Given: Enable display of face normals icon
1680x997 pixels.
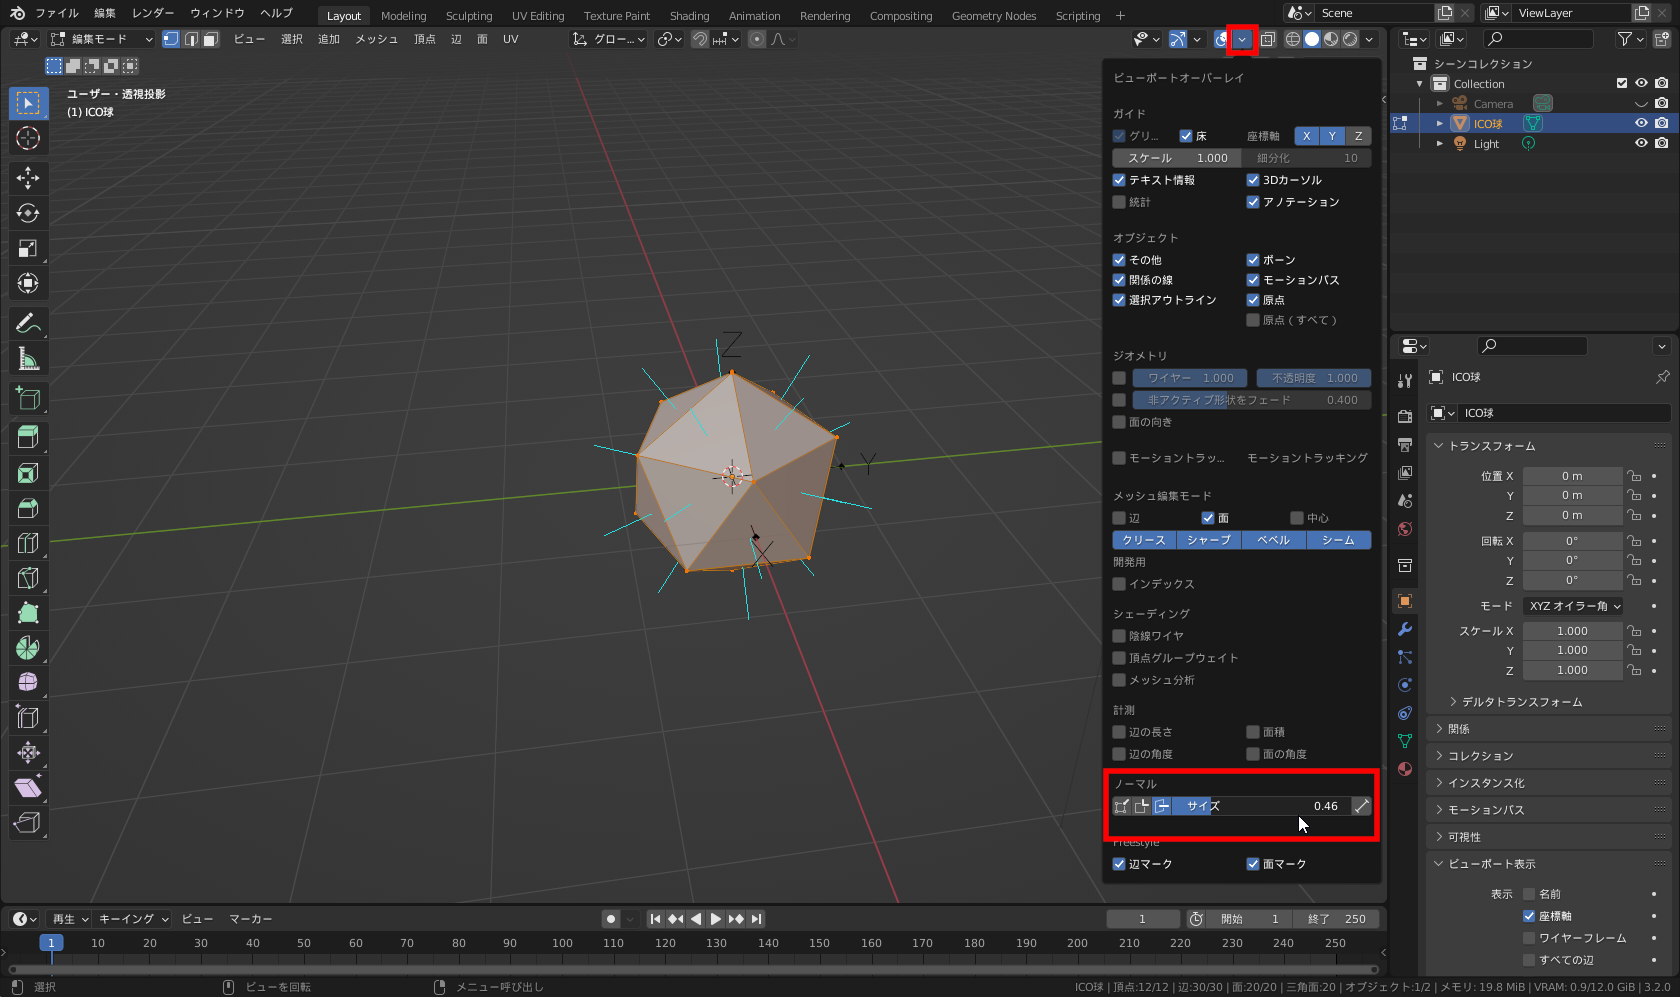Looking at the screenshot, I should (x=1162, y=806).
